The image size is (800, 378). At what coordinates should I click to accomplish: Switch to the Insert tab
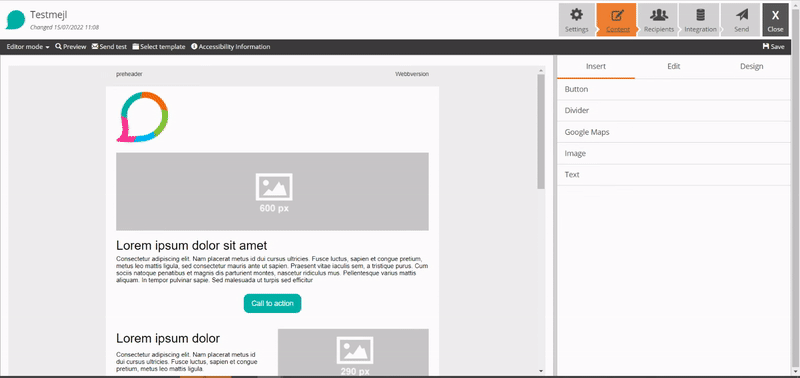(x=596, y=67)
